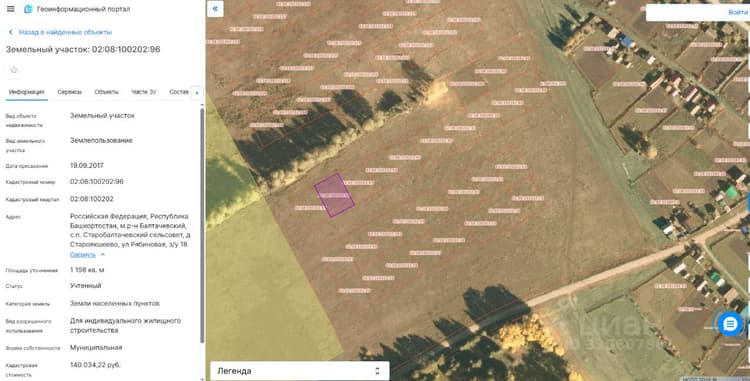Switch to the Части ЗУ tab
Viewport: 750px width, 381px height.
(x=144, y=92)
